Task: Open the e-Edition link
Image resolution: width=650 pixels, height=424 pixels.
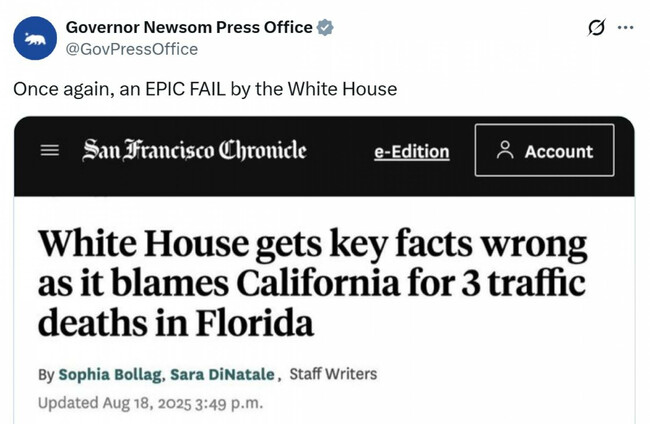Action: coord(411,152)
